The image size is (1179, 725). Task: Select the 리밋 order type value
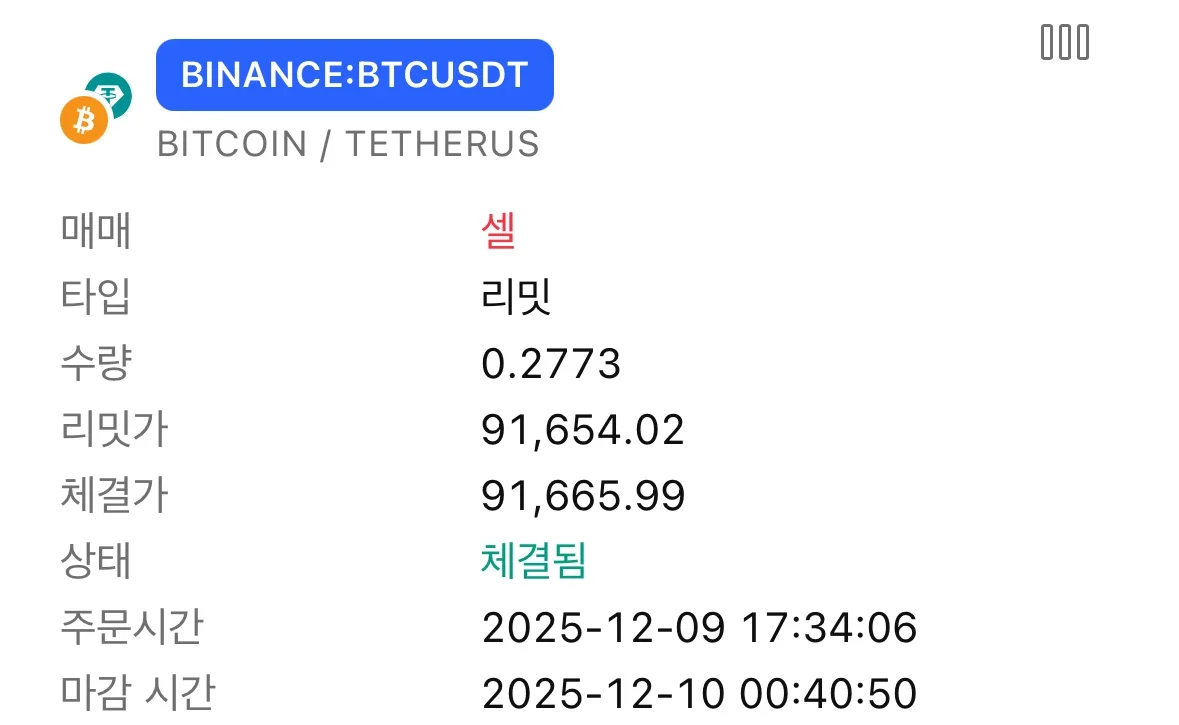pos(516,298)
